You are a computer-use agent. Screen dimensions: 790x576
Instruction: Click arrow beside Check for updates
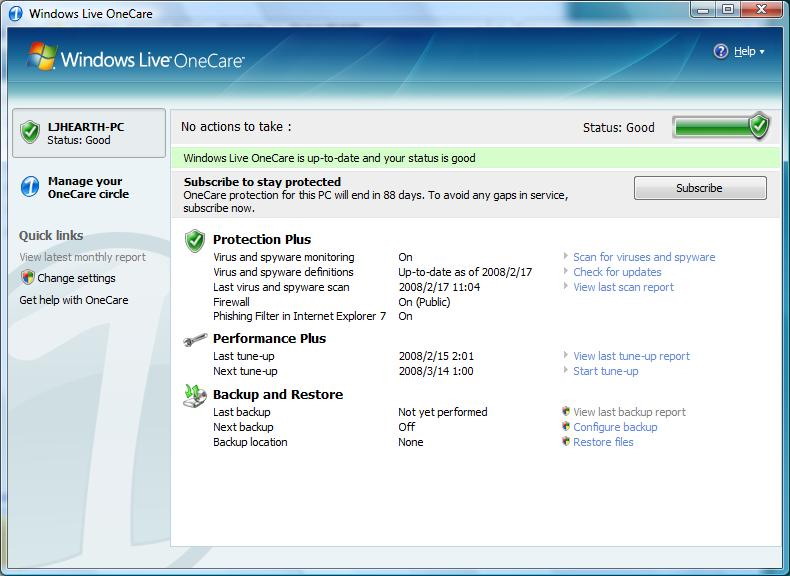(x=566, y=271)
